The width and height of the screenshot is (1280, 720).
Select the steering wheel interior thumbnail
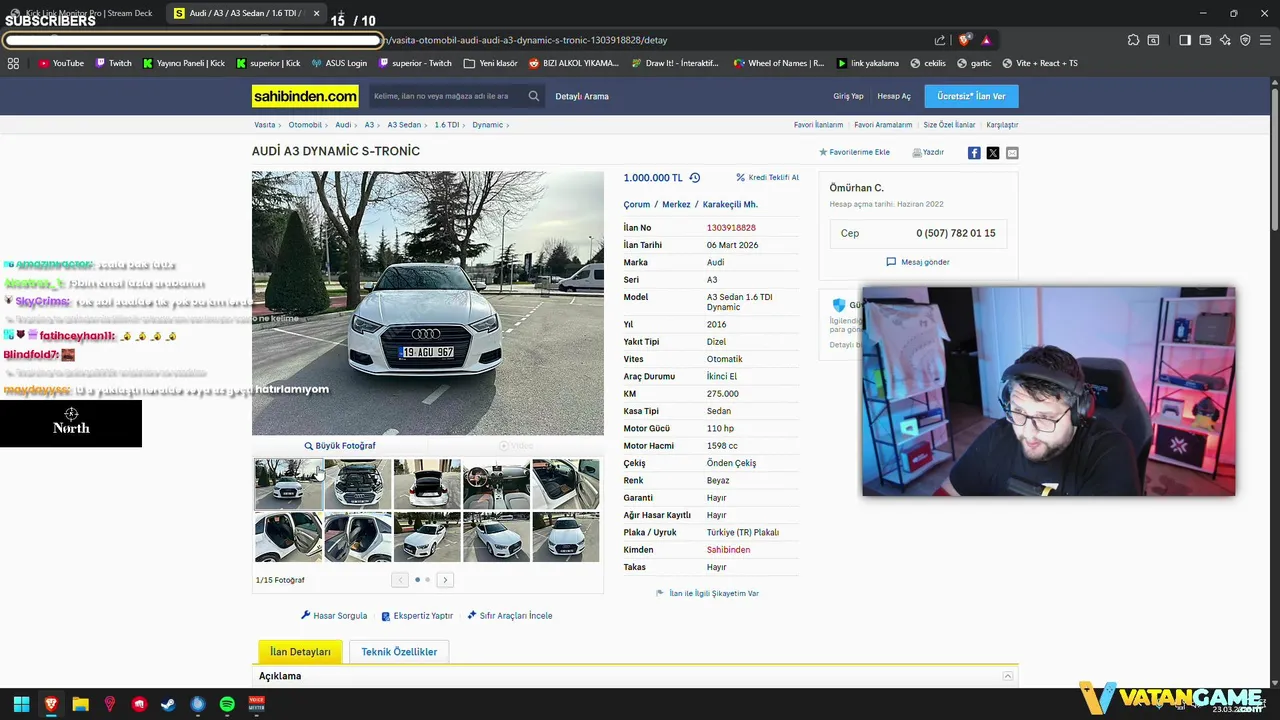(x=496, y=484)
